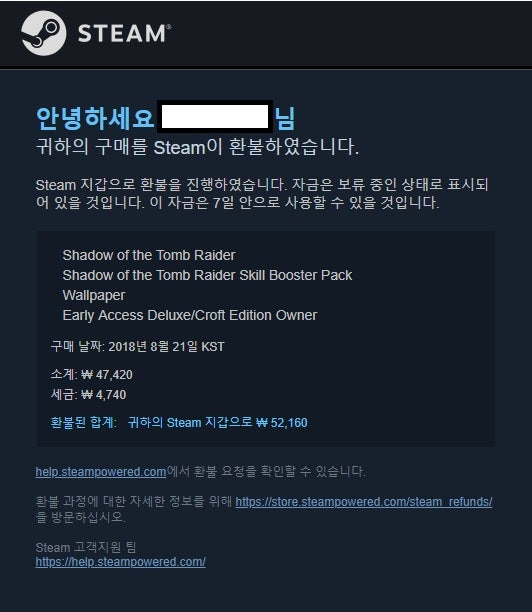
Task: Click the tax ₩ 4,740 amount
Action: pos(104,395)
